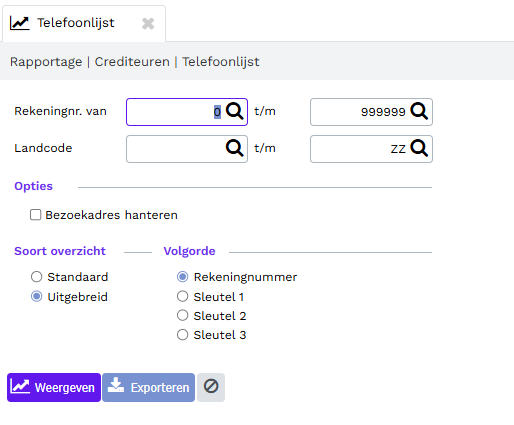Focus the Landcode from input field
Image resolution: width=514 pixels, height=425 pixels.
(x=187, y=149)
